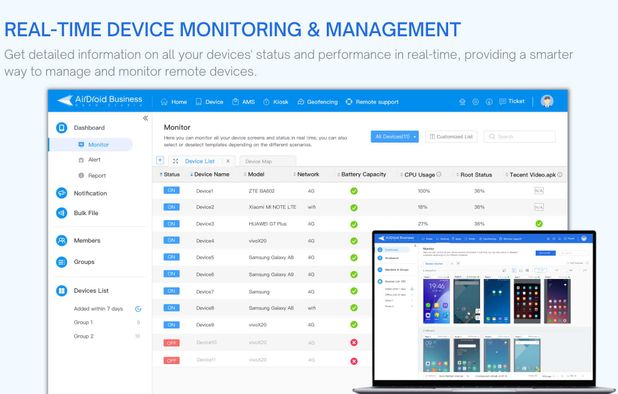This screenshot has width=618, height=394.
Task: Click the ON status badge for Device3
Action: (x=171, y=224)
